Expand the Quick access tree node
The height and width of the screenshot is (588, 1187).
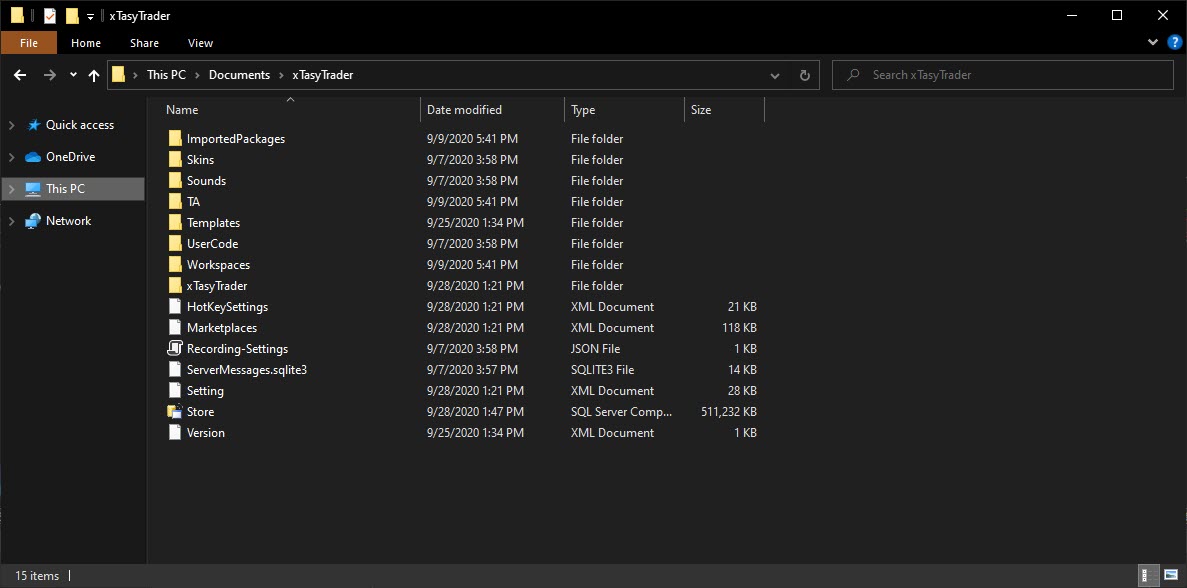coord(12,125)
